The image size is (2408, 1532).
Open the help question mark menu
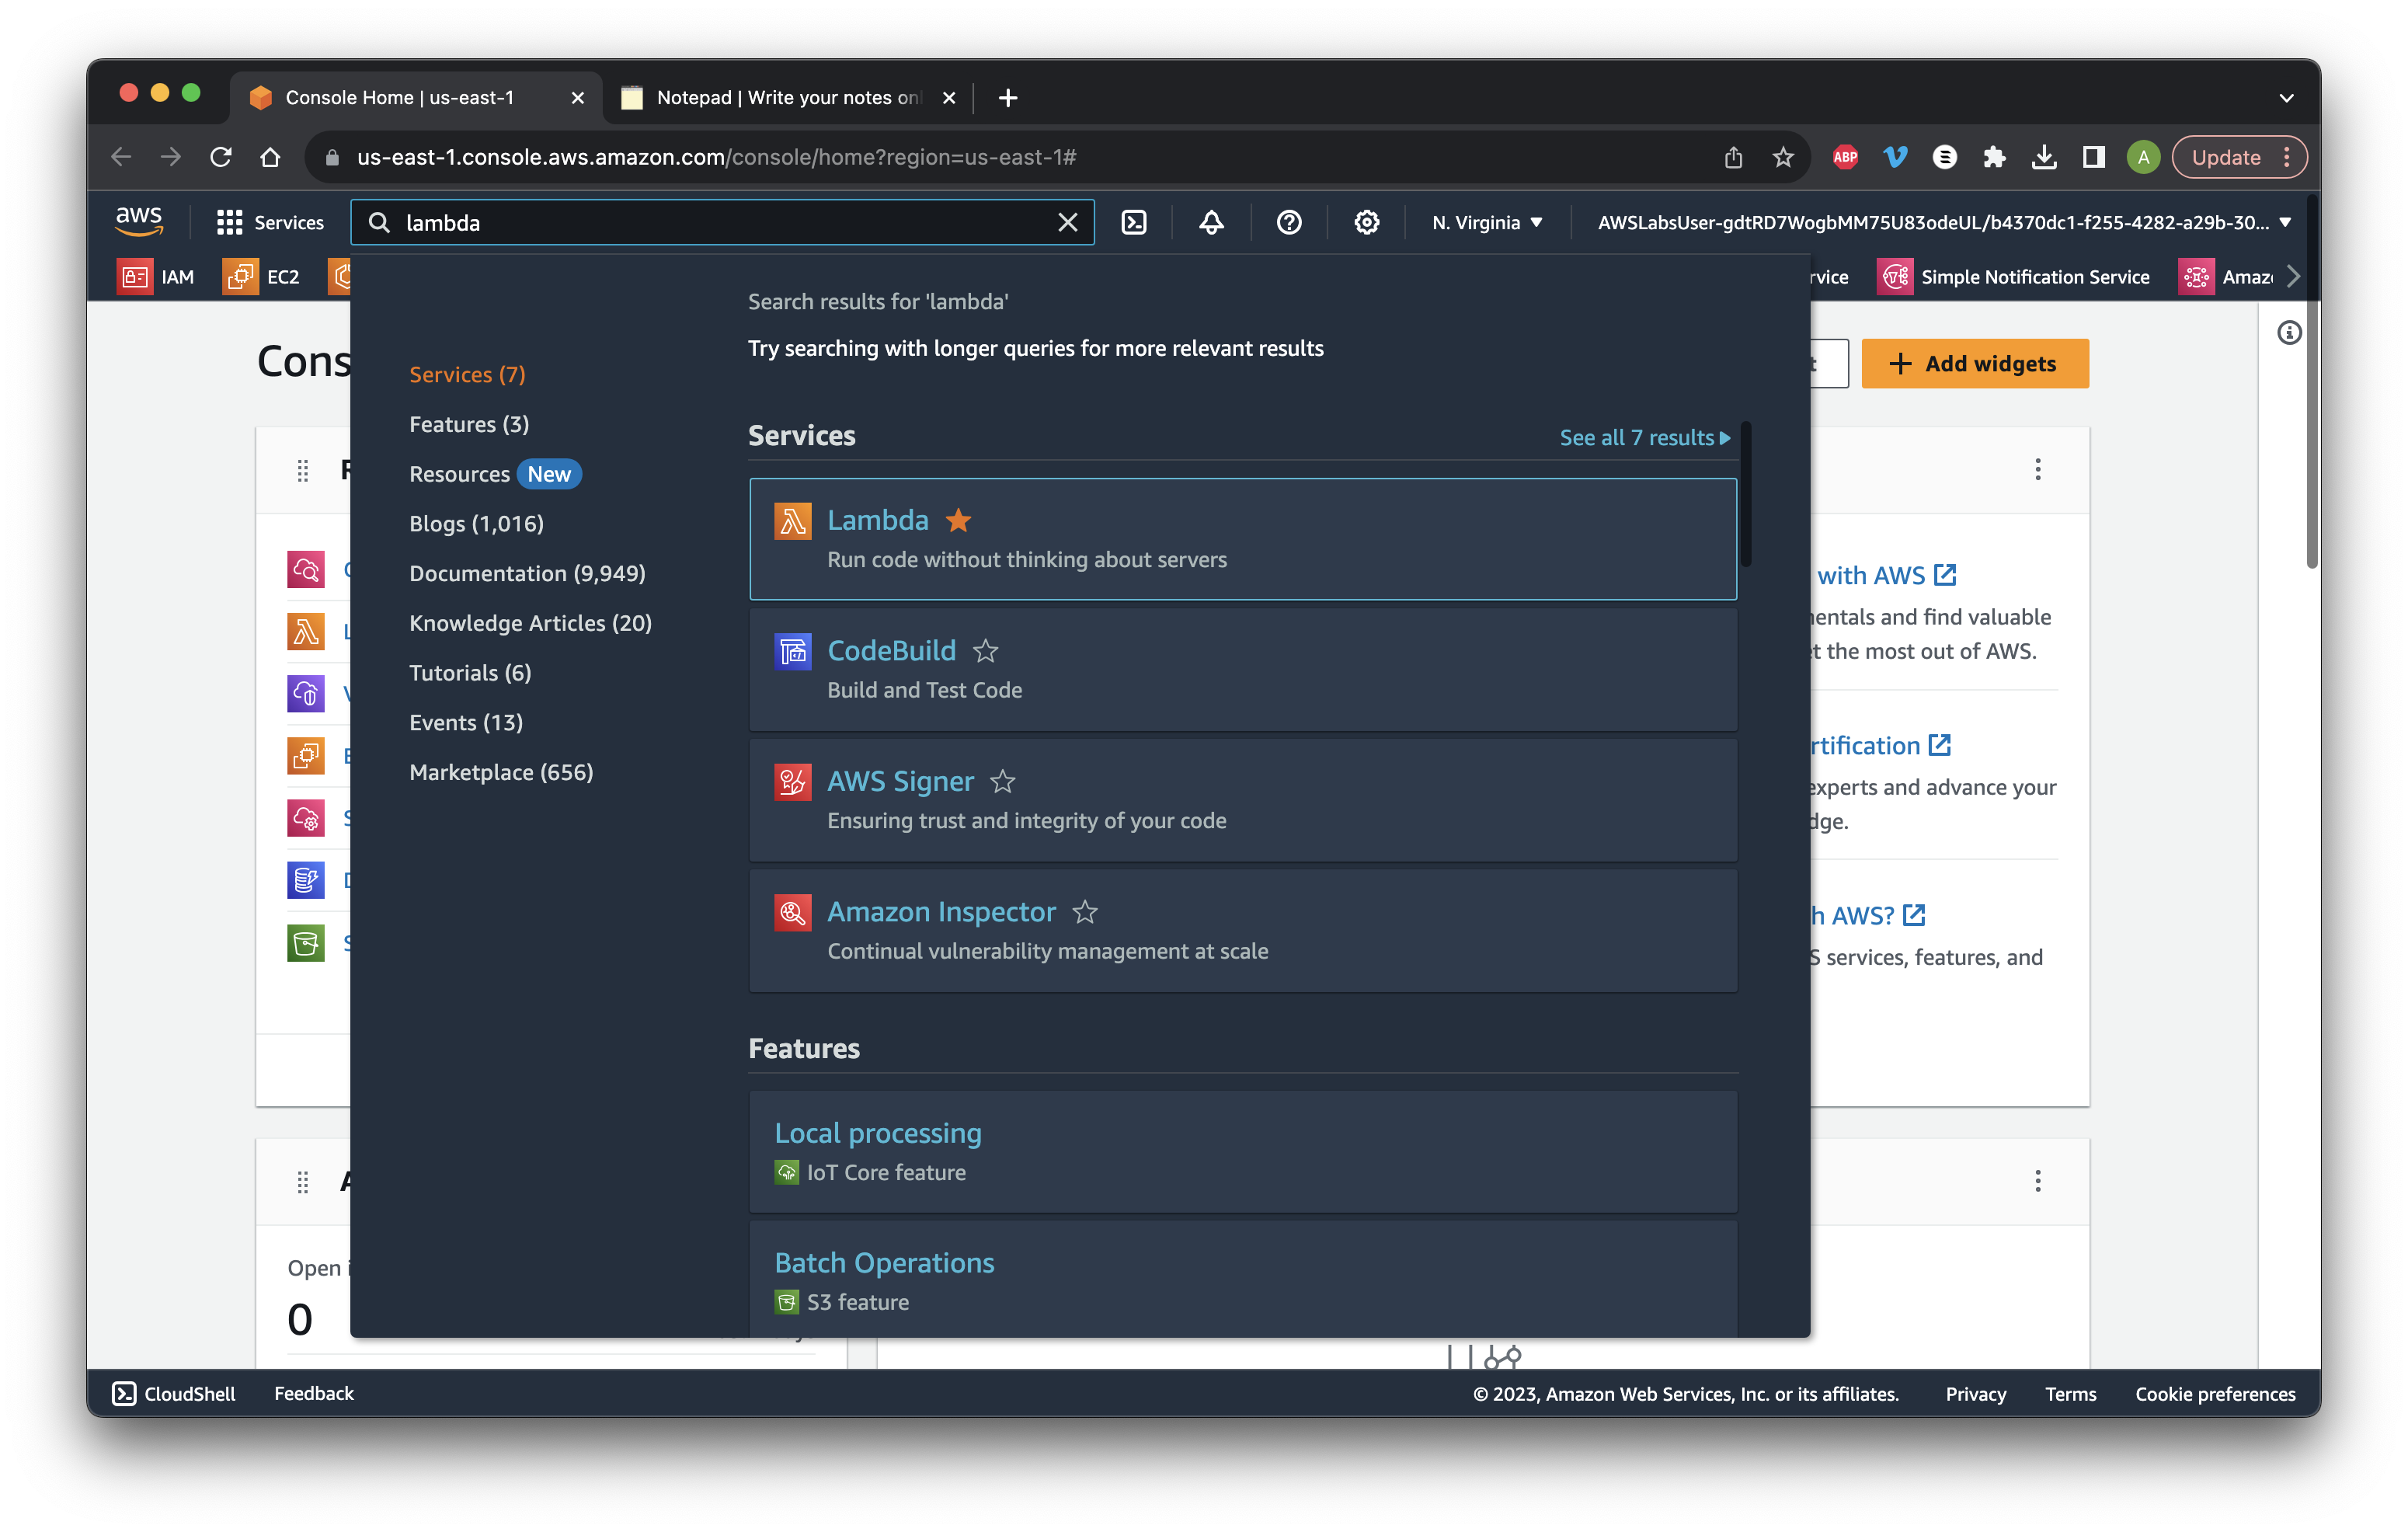pyautogui.click(x=1289, y=222)
